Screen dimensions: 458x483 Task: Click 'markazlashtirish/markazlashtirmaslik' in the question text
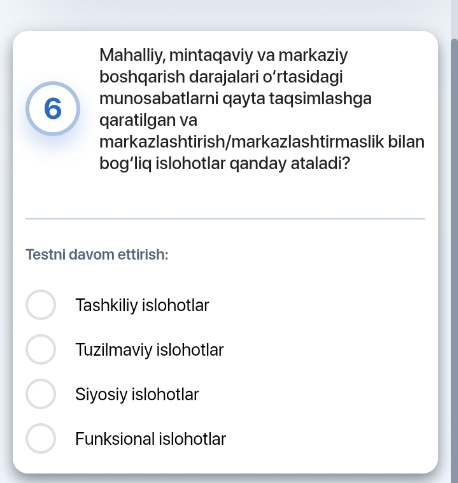point(242,142)
